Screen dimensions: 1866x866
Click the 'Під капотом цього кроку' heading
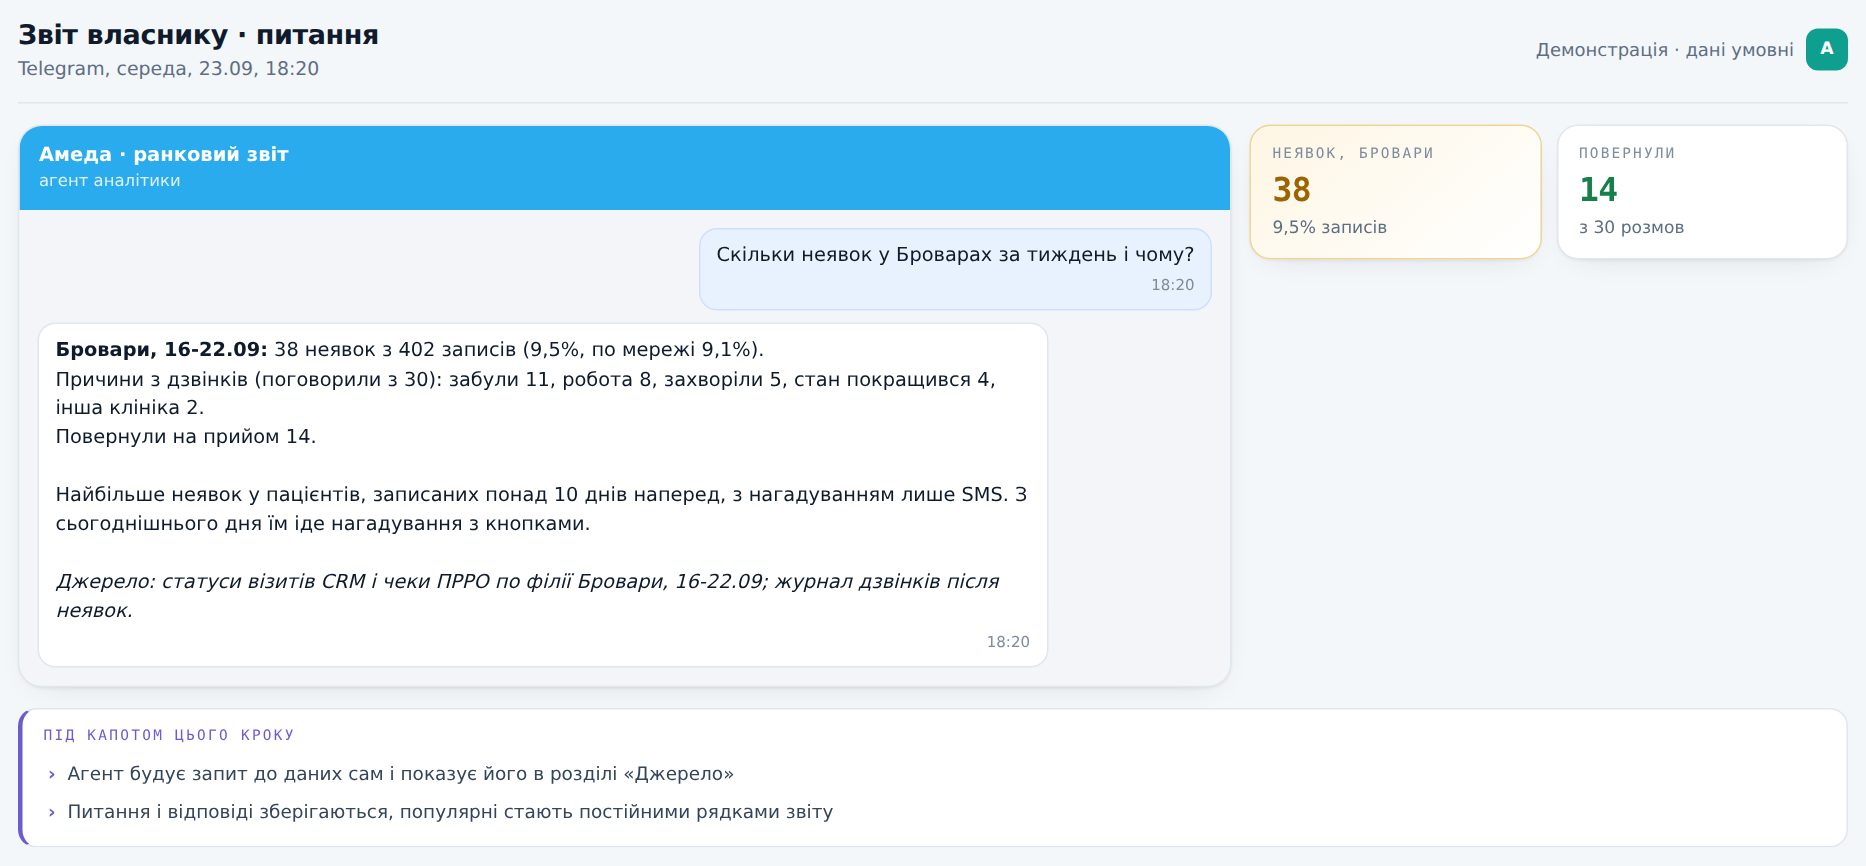tap(169, 735)
